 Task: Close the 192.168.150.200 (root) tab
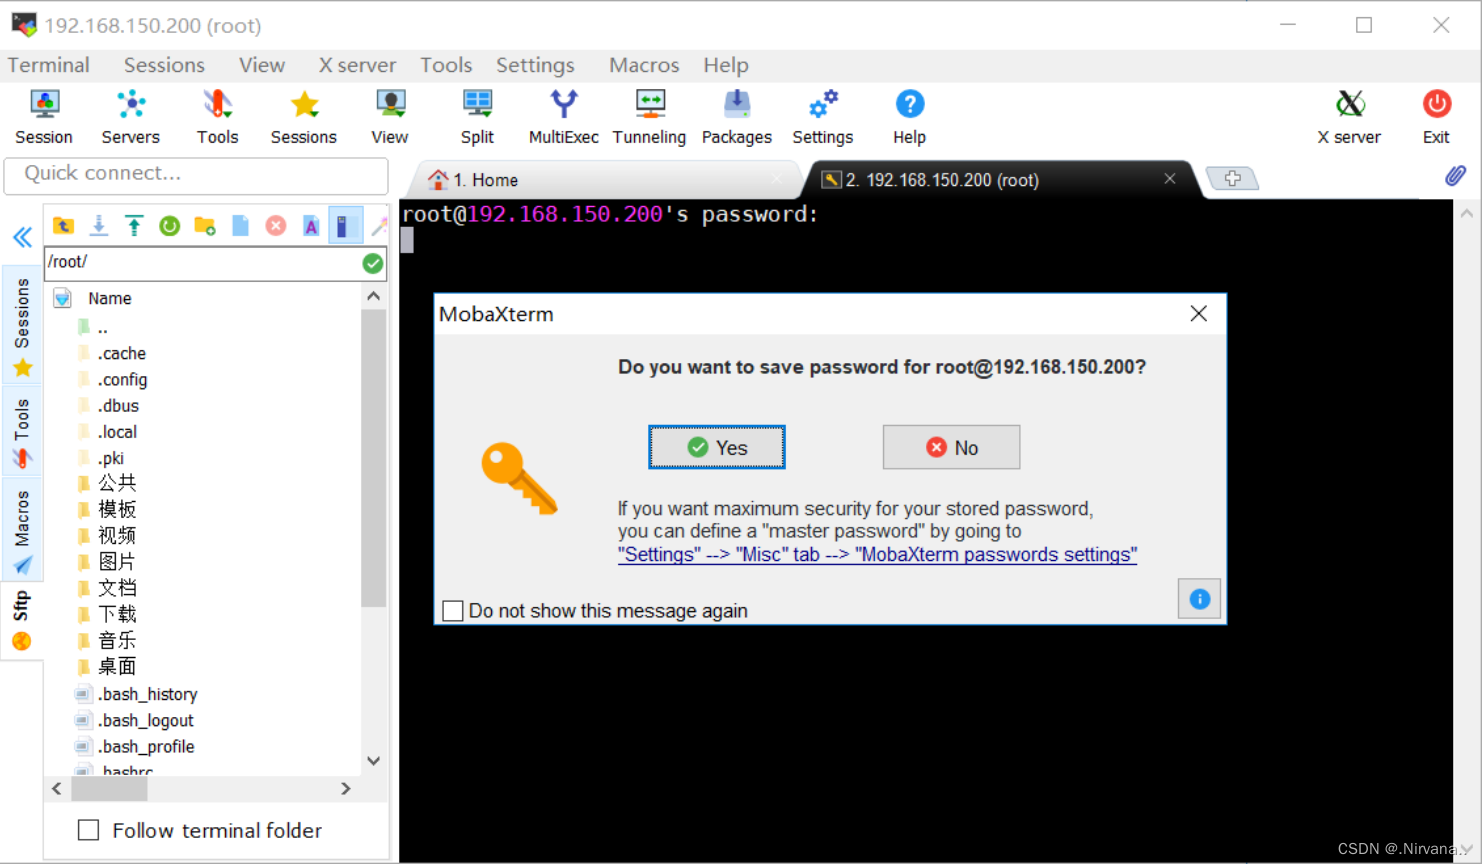[x=1170, y=178]
